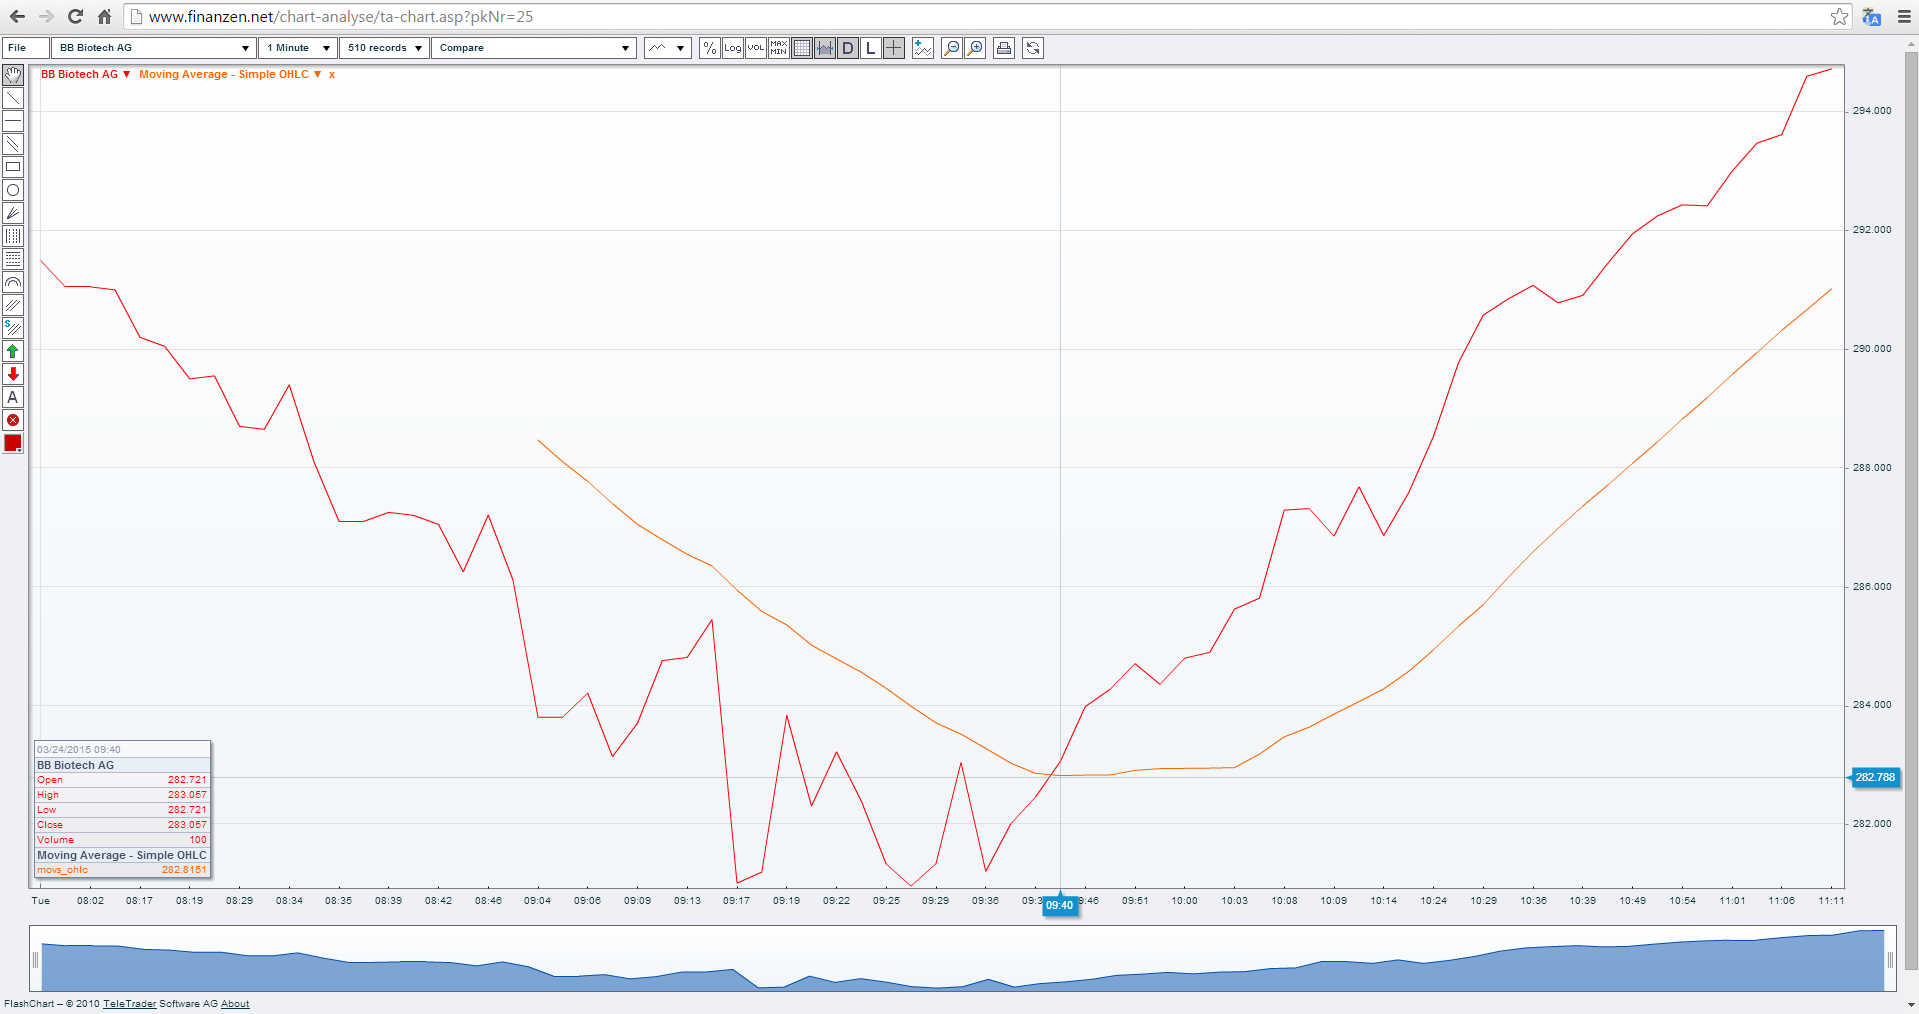The width and height of the screenshot is (1919, 1014).
Task: Open the red drawing color swatch
Action: click(13, 443)
